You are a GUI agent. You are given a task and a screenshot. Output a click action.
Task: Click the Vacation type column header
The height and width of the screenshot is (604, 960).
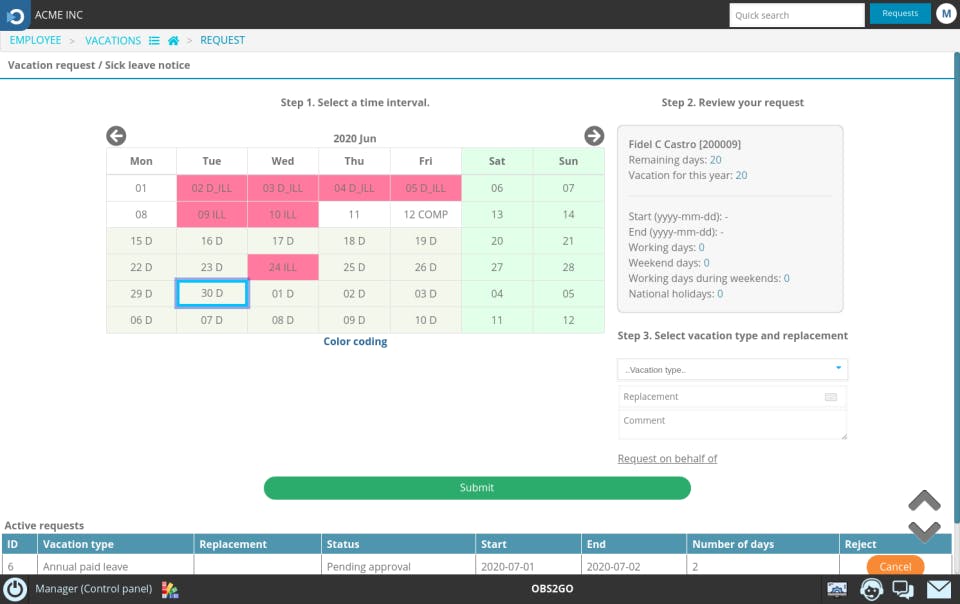tap(116, 544)
